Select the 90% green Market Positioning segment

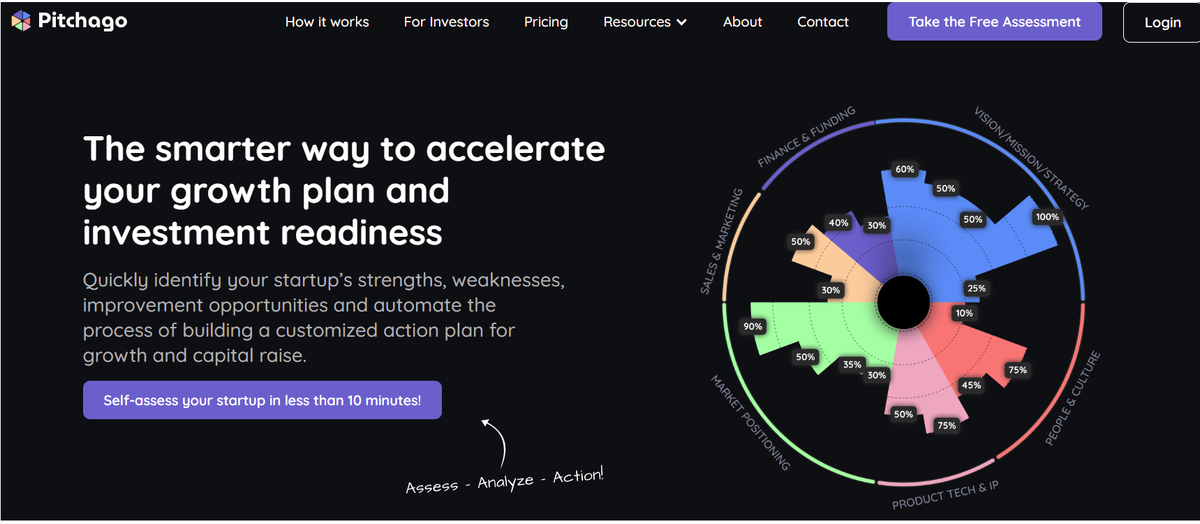[x=752, y=326]
